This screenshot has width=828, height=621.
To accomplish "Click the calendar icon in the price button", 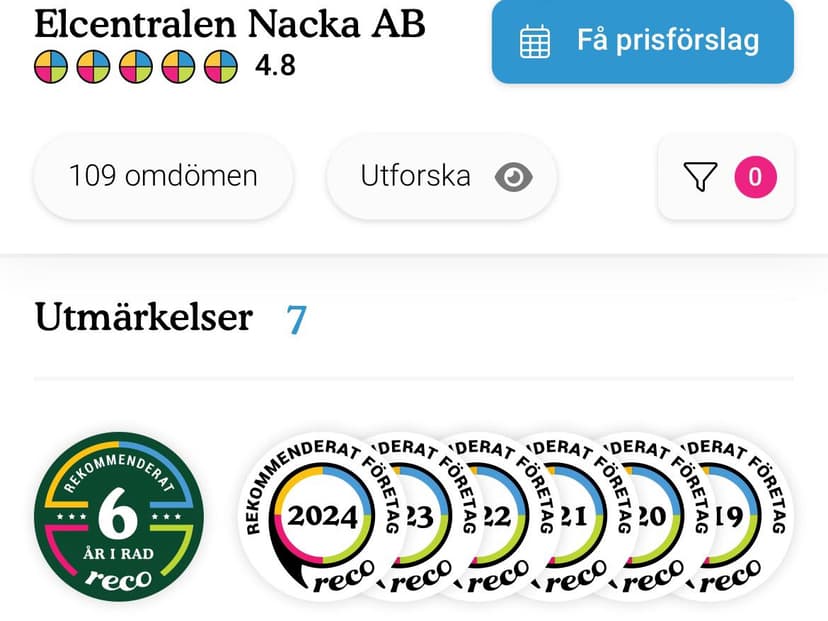I will 534,42.
